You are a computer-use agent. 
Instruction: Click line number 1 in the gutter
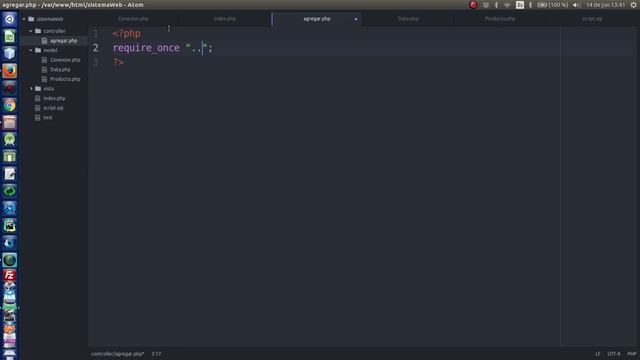[x=96, y=33]
